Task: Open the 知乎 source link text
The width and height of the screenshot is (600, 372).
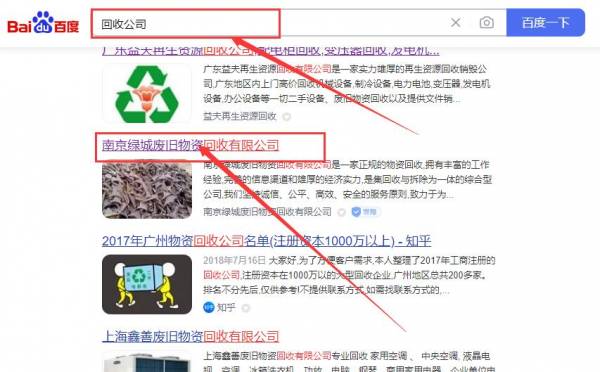Action: 226,308
